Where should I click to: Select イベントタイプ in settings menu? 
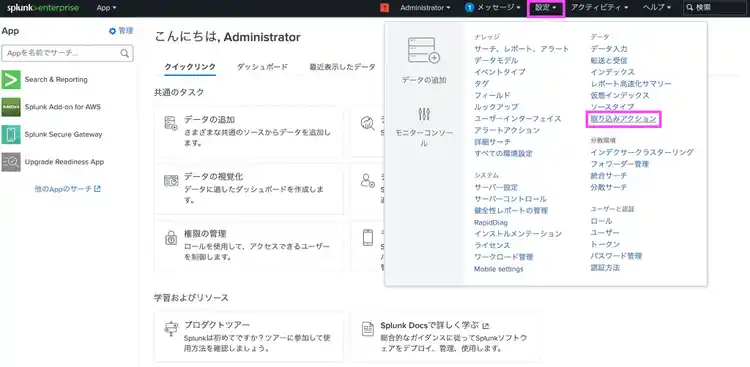tap(500, 72)
